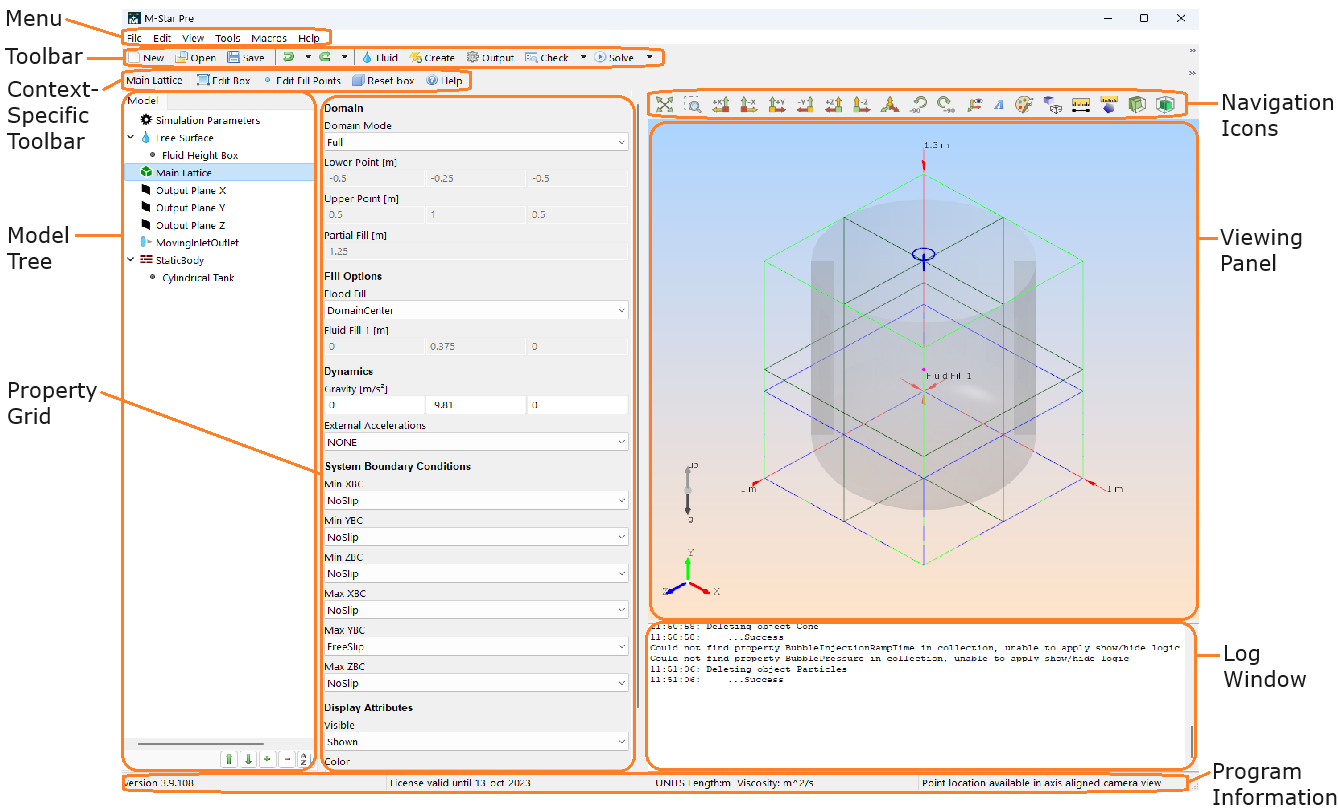This screenshot has width=1338, height=809.
Task: Open the Max YBC FreeSlip dropdown
Action: point(476,647)
